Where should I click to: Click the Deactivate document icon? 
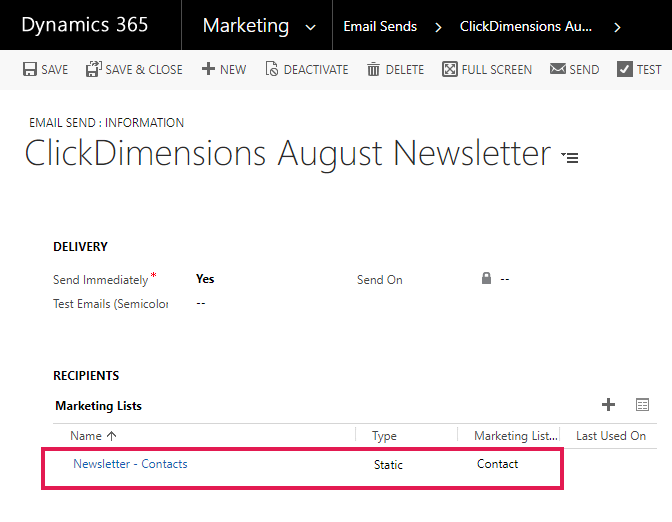pos(272,69)
